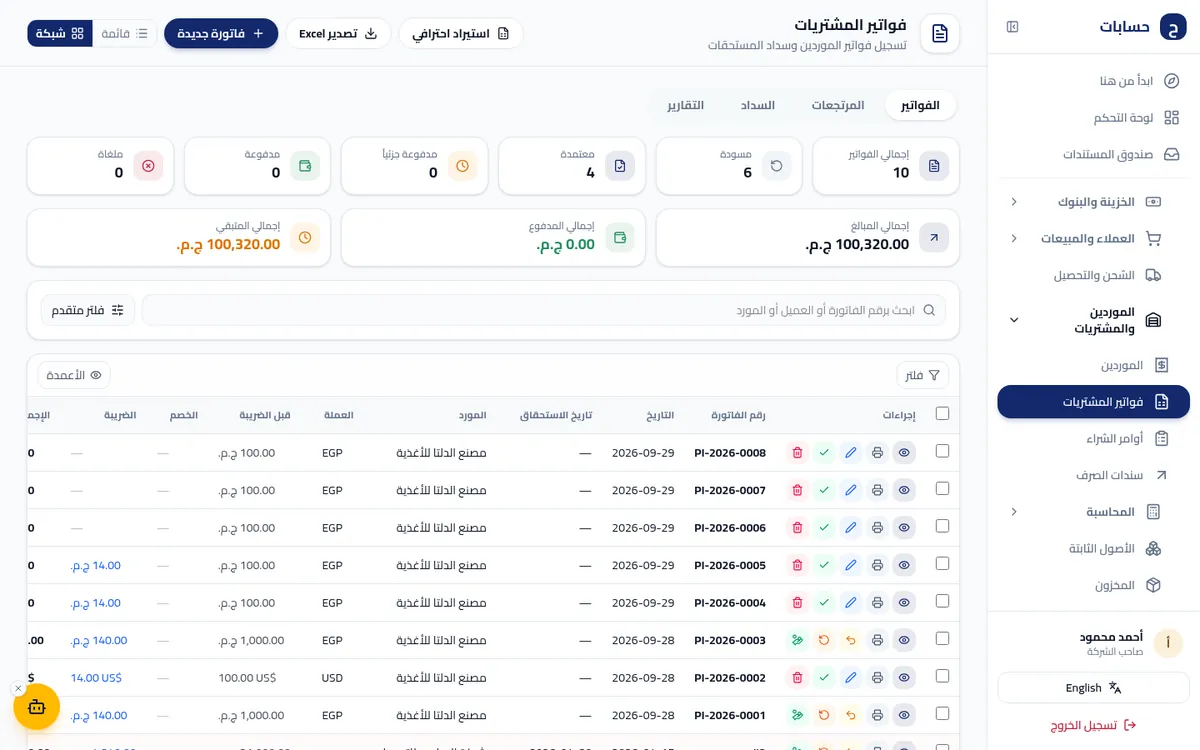Click the cancelled (ملغاة) card icon

point(148,166)
